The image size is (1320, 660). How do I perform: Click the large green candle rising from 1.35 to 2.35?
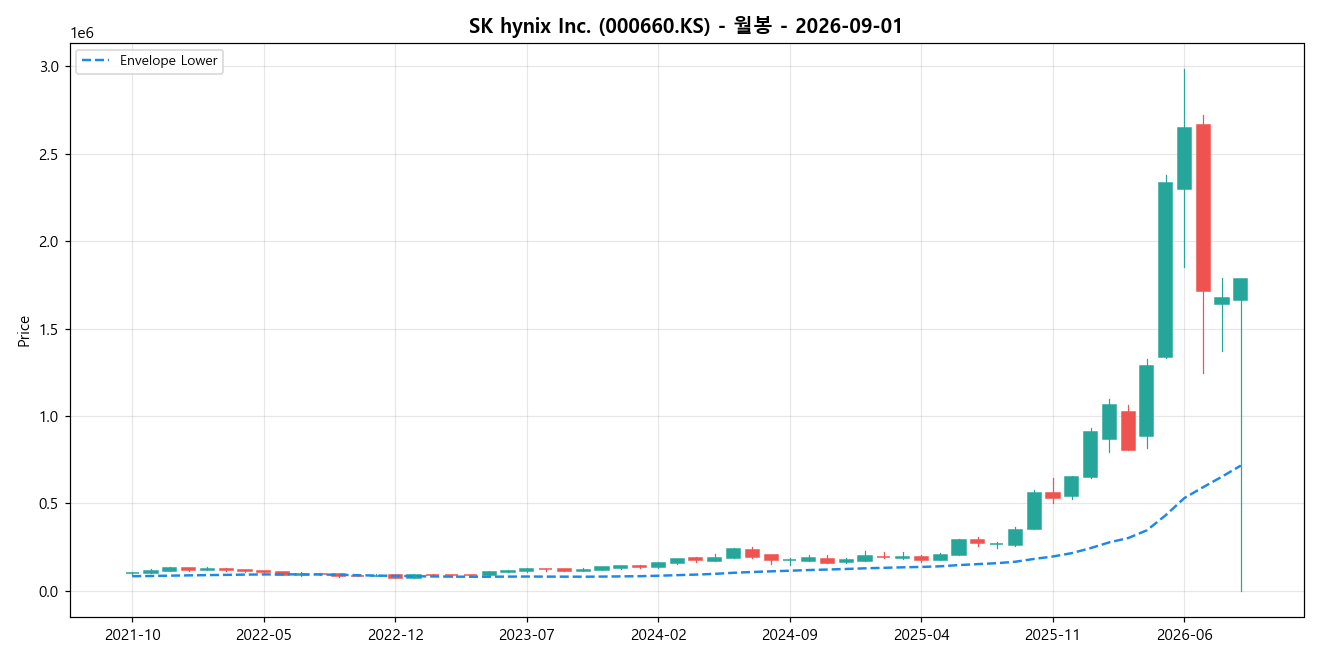1165,270
